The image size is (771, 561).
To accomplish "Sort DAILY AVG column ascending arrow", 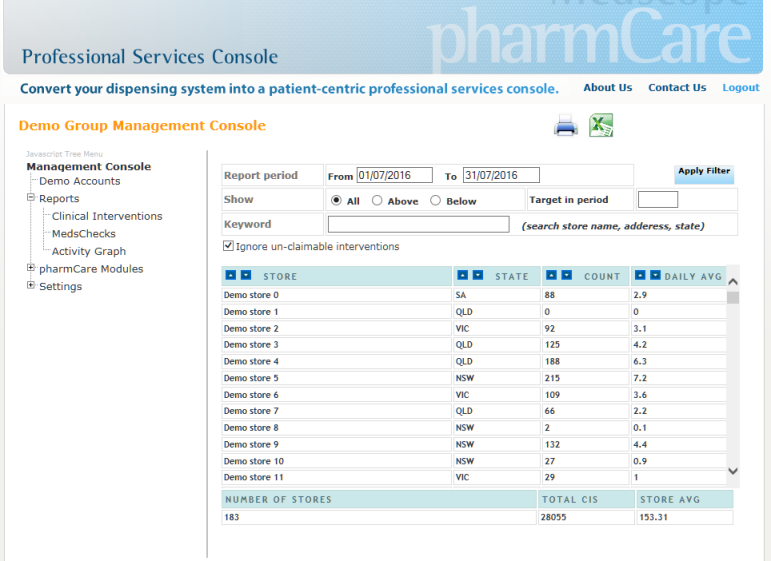I will click(x=640, y=275).
